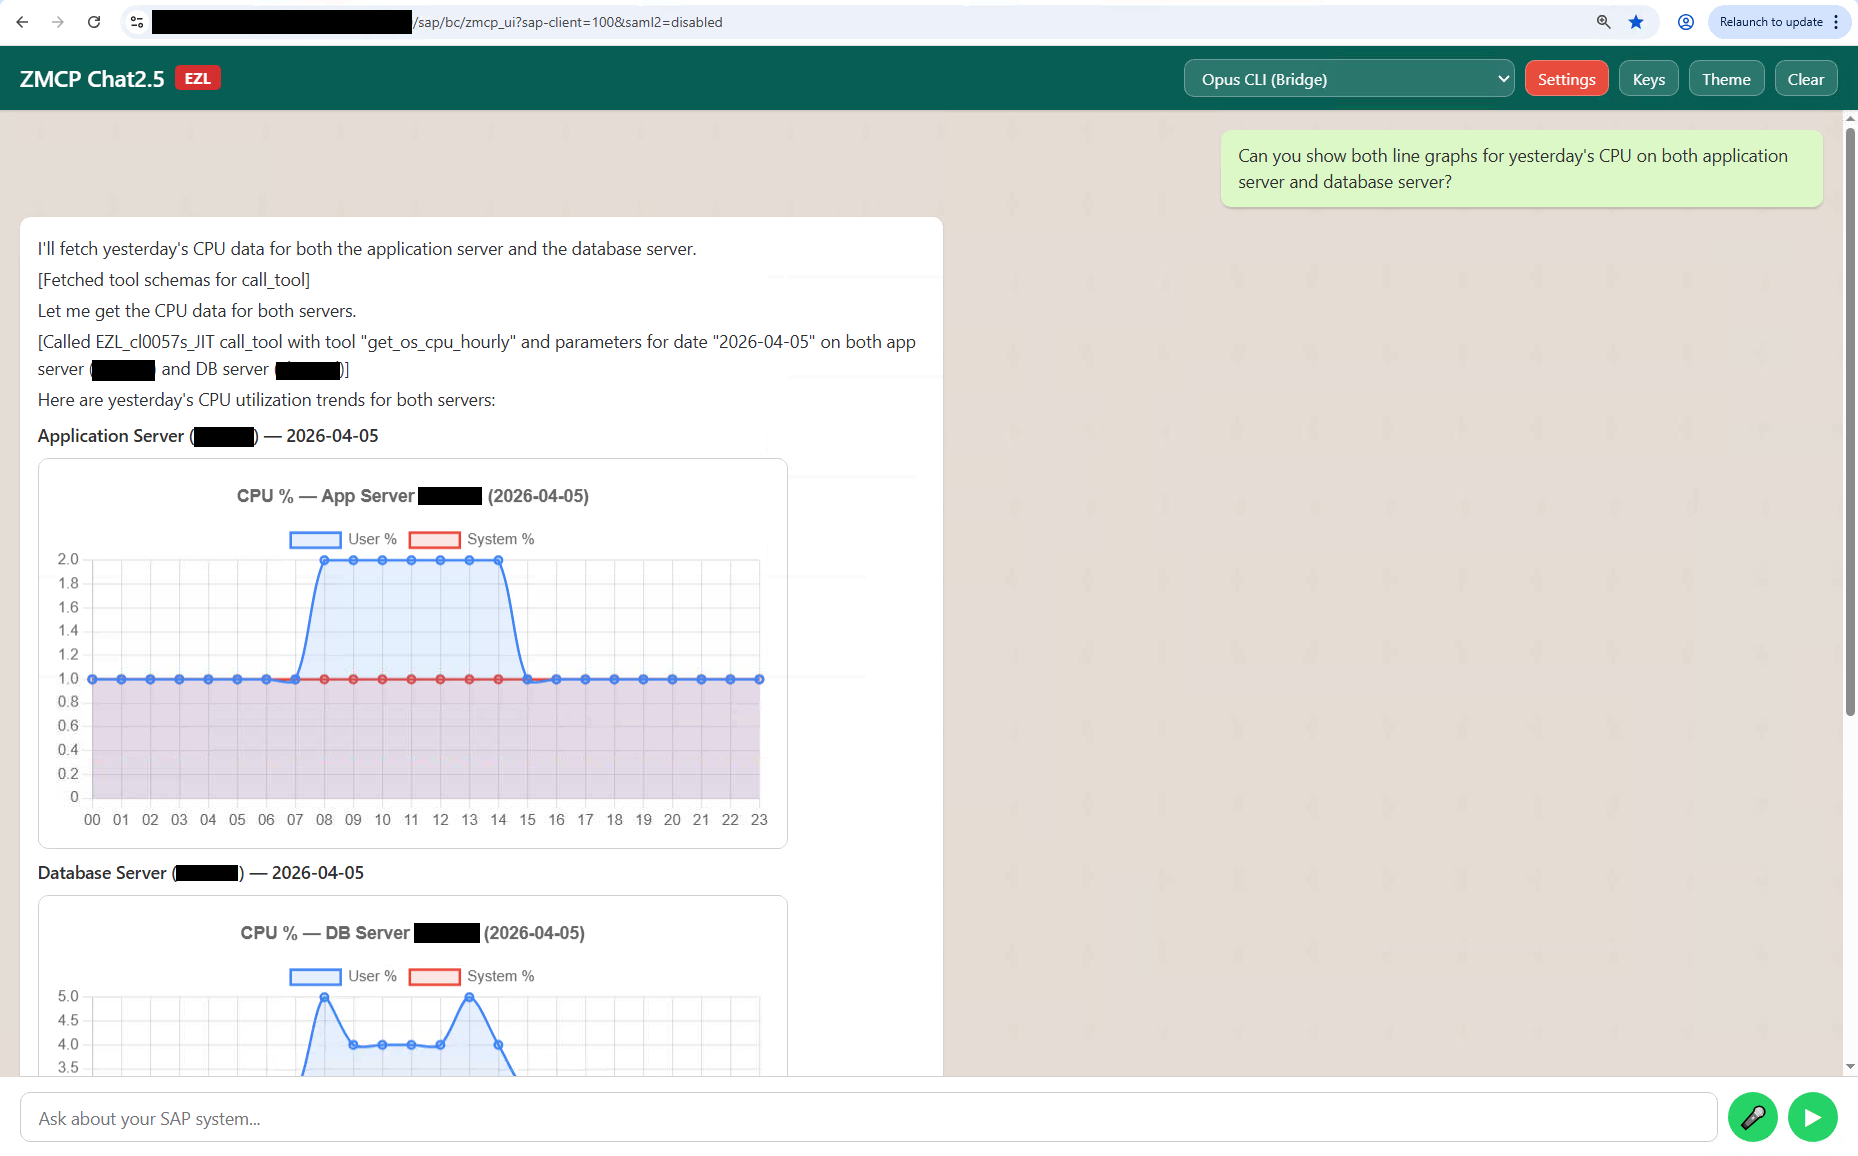1858x1156 pixels.
Task: Click the green send arrow button
Action: (1812, 1117)
